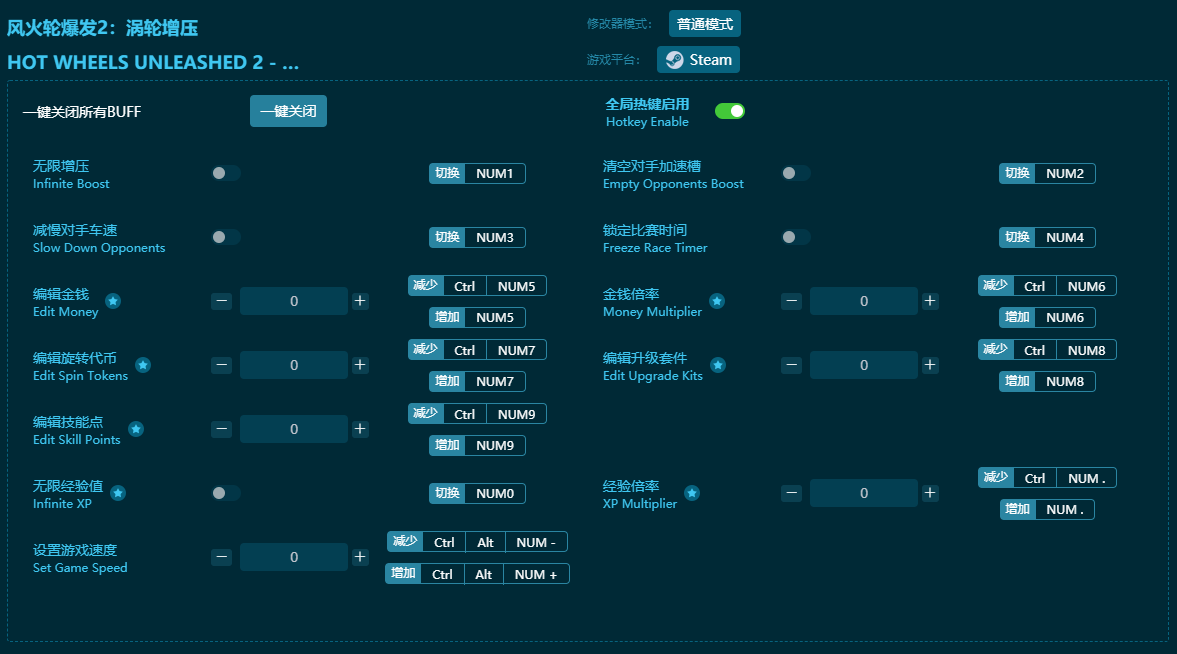Click the 普通模式 trainer mode button

pyautogui.click(x=704, y=24)
